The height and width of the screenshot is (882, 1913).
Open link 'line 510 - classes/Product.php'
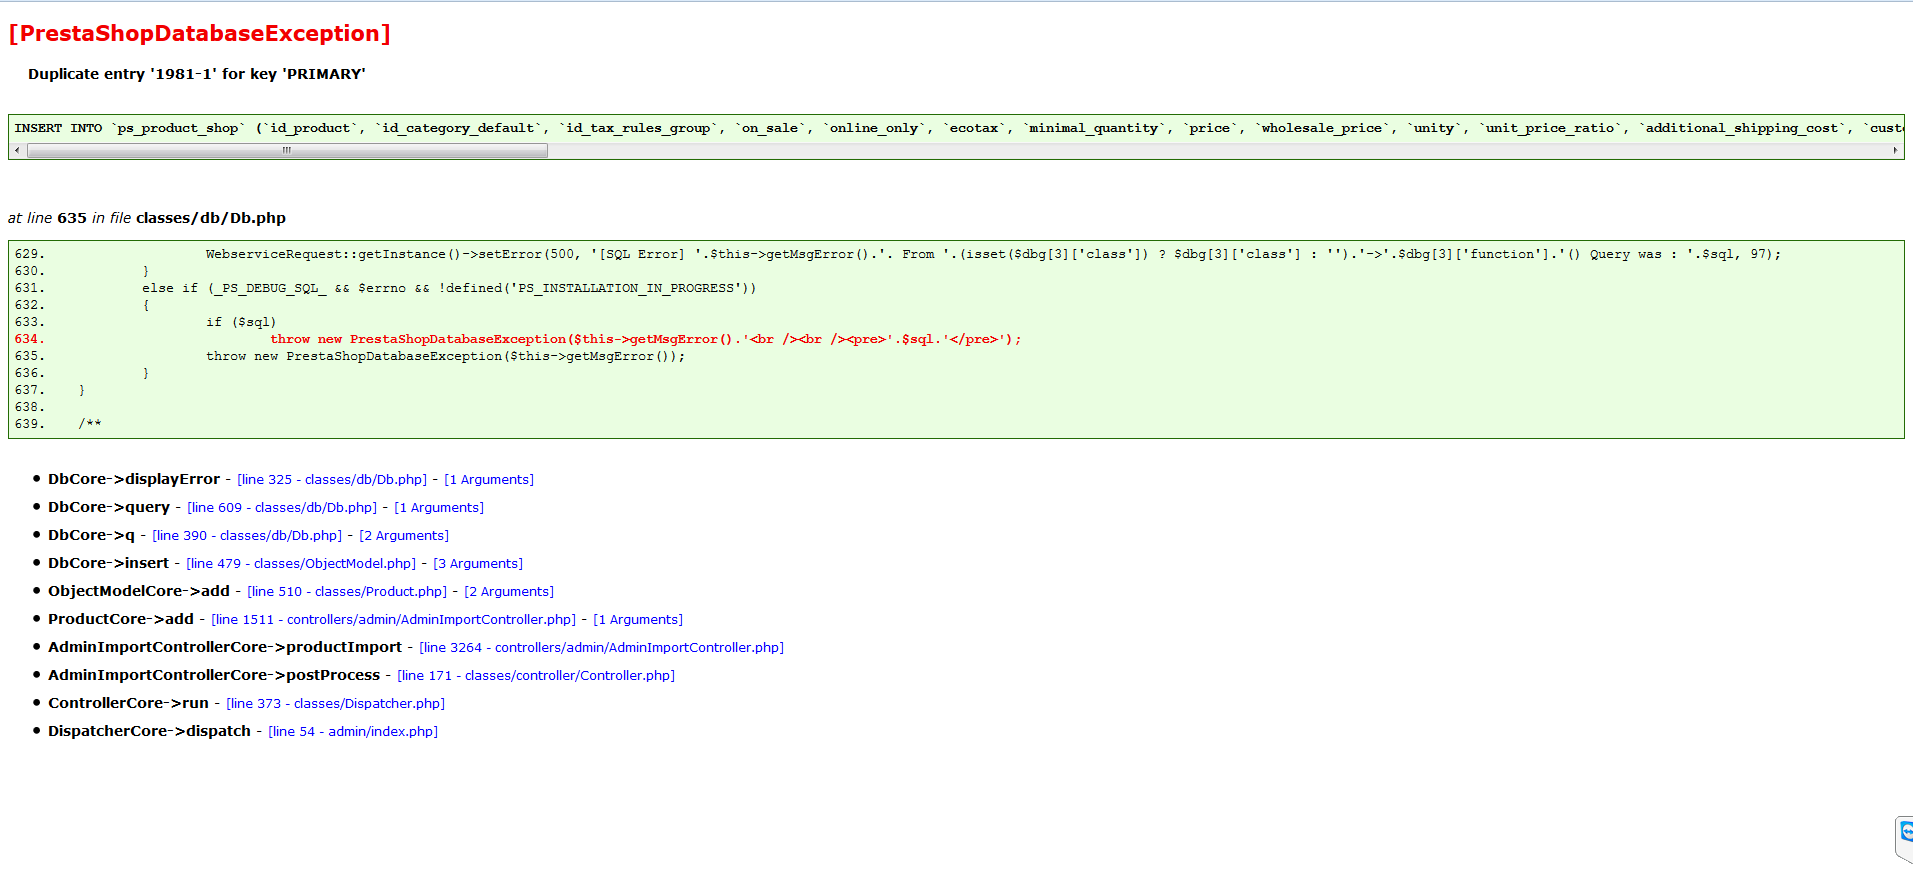tap(347, 592)
